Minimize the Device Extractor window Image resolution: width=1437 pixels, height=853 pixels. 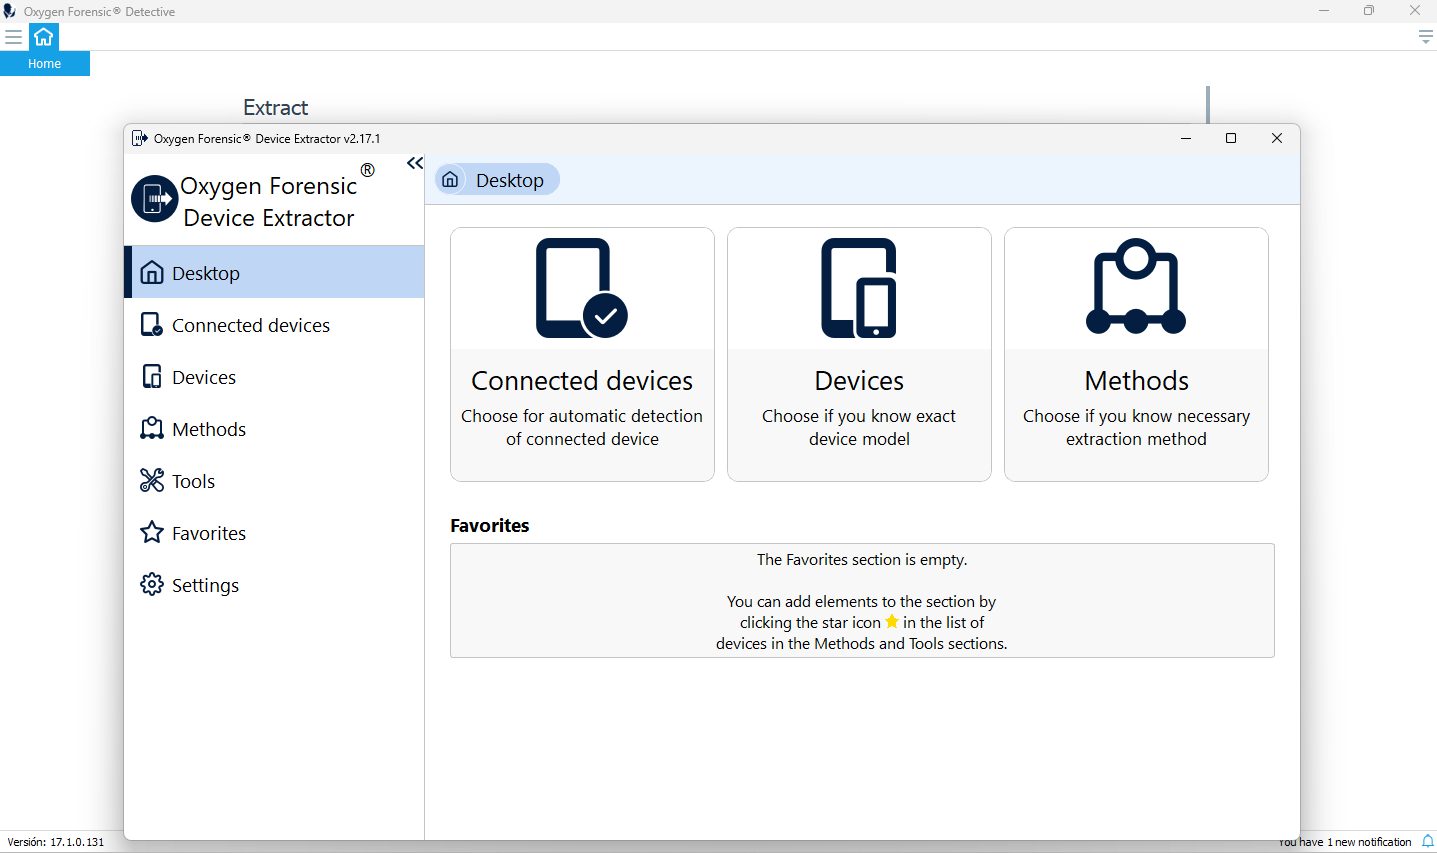coord(1186,138)
